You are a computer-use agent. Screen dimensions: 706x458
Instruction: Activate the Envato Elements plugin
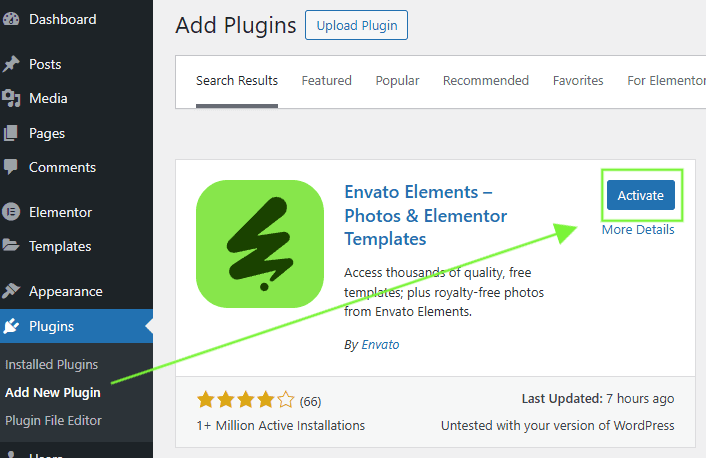coord(640,195)
